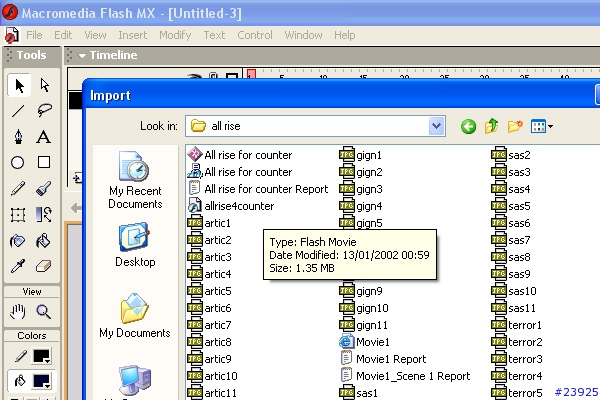Select the gign10 JPG file
The image size is (600, 400).
click(x=364, y=308)
